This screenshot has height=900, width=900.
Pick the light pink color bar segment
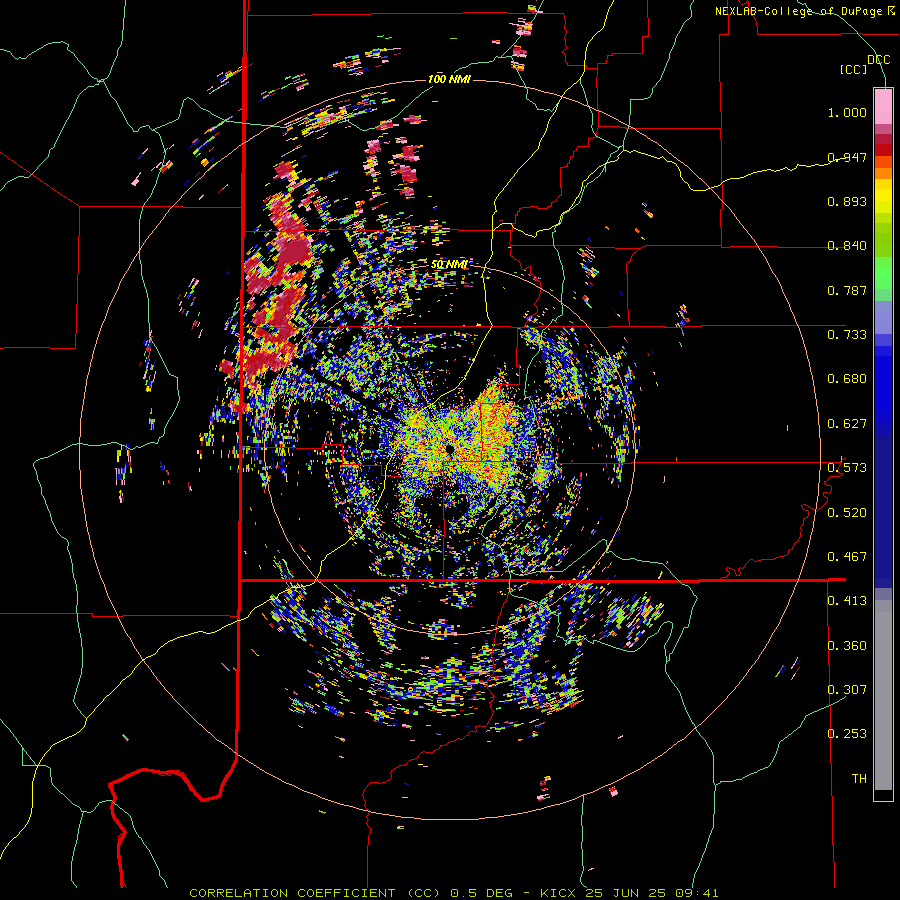click(883, 106)
